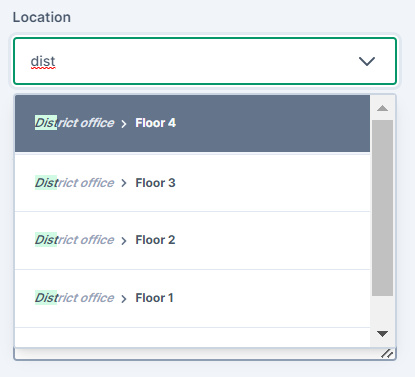This screenshot has height=377, width=415.
Task: Choose the Floor 3 location option
Action: point(192,183)
